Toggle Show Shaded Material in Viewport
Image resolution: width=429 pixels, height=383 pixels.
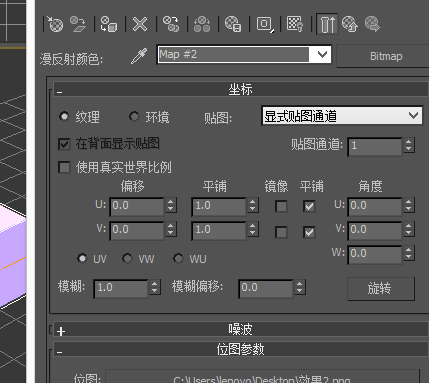click(295, 24)
